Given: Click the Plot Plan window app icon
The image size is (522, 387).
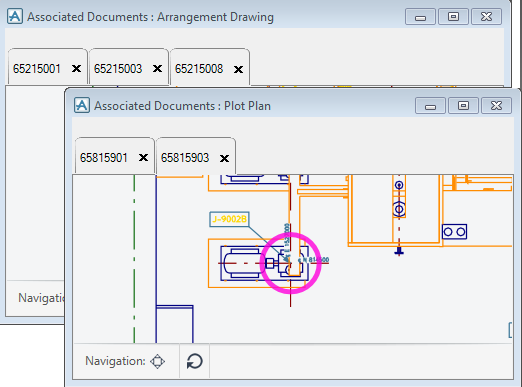Looking at the screenshot, I should tap(82, 105).
